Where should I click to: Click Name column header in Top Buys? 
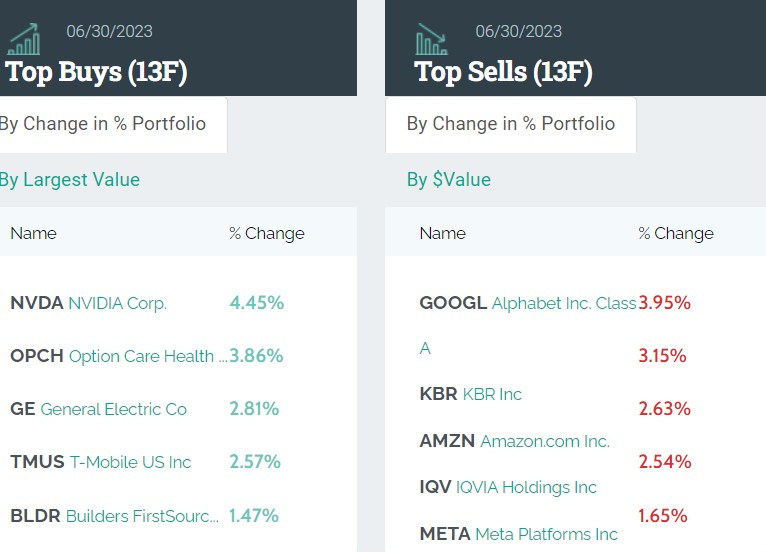(33, 233)
